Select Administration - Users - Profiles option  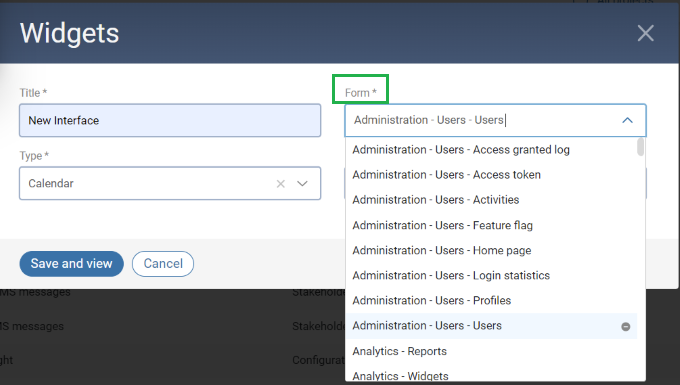[x=491, y=300]
